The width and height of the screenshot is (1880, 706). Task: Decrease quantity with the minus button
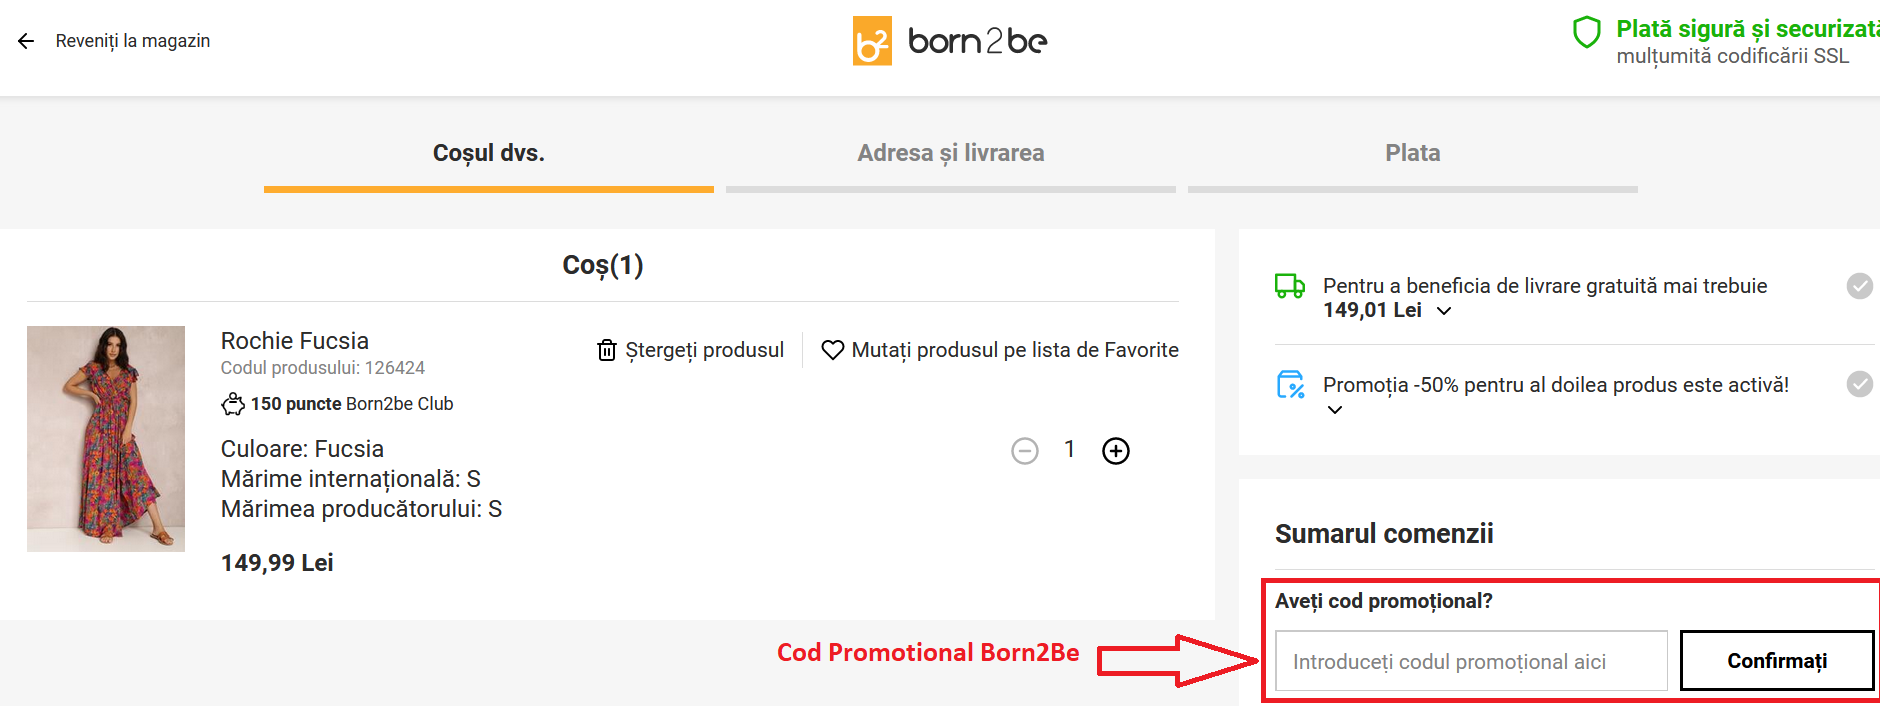[x=1025, y=451]
